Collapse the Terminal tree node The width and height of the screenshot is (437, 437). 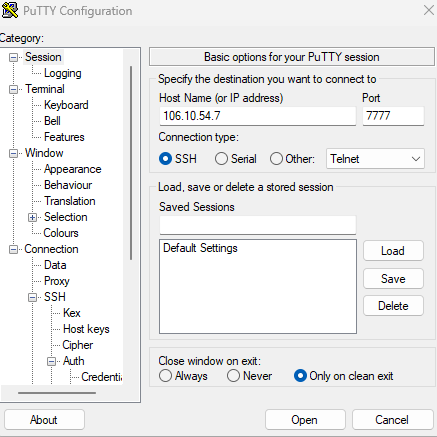[13, 89]
